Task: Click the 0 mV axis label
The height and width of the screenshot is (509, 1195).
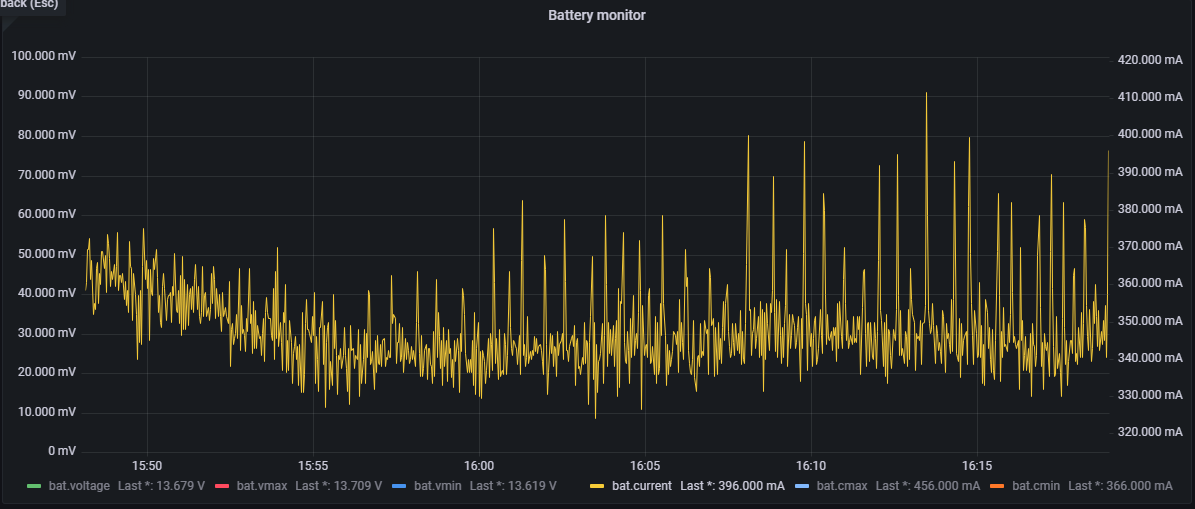Action: coord(62,451)
